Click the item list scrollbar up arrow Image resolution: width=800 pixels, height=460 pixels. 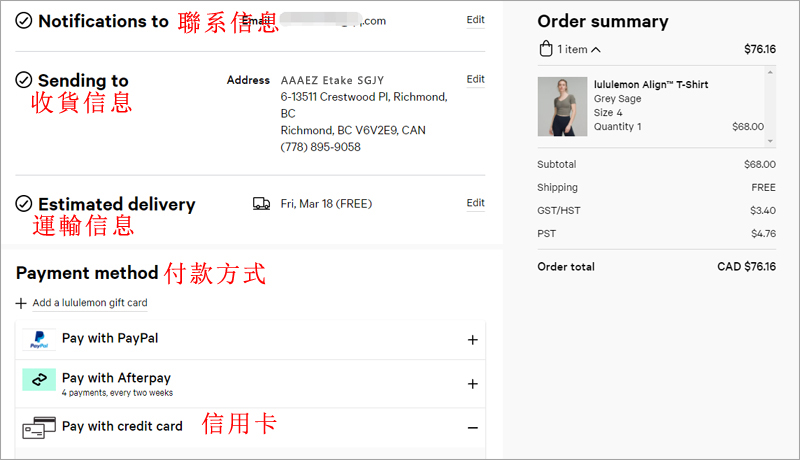(x=770, y=72)
